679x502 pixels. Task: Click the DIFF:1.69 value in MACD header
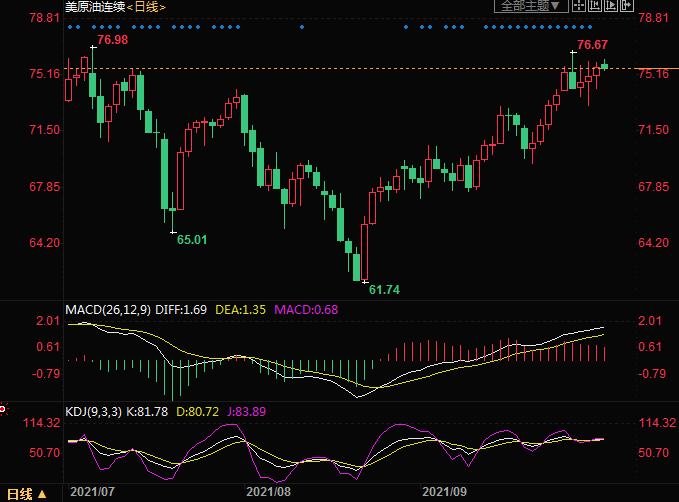coord(179,310)
